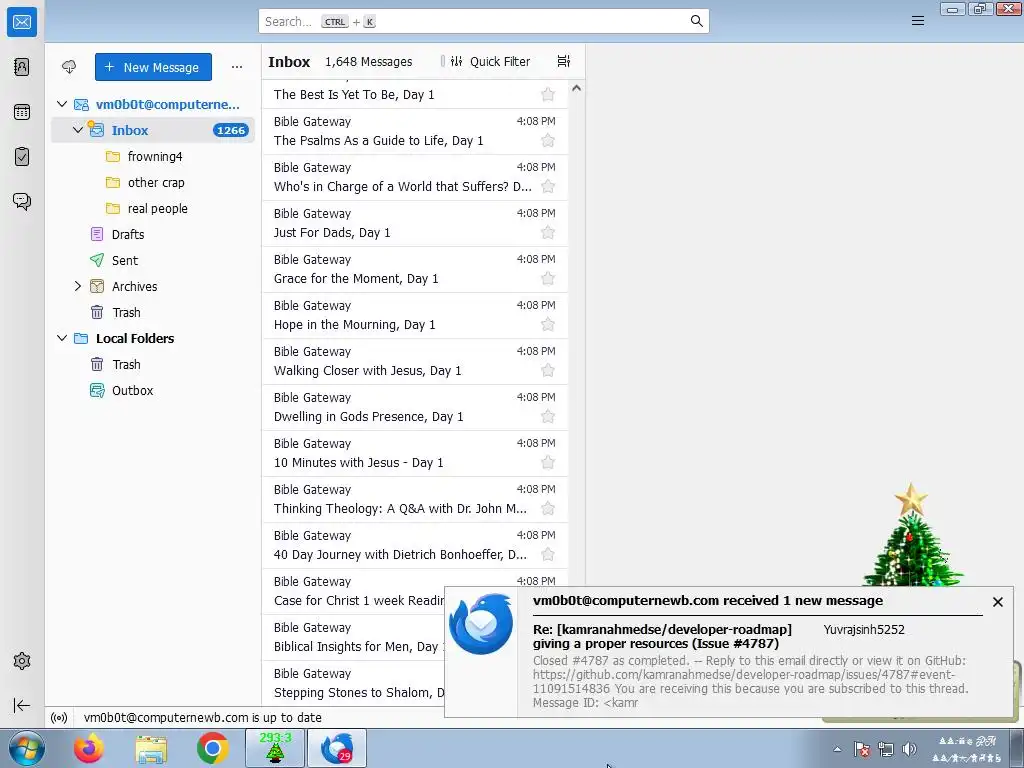Open Thinking Theology Q&A email
This screenshot has height=768, width=1024.
pyautogui.click(x=415, y=499)
